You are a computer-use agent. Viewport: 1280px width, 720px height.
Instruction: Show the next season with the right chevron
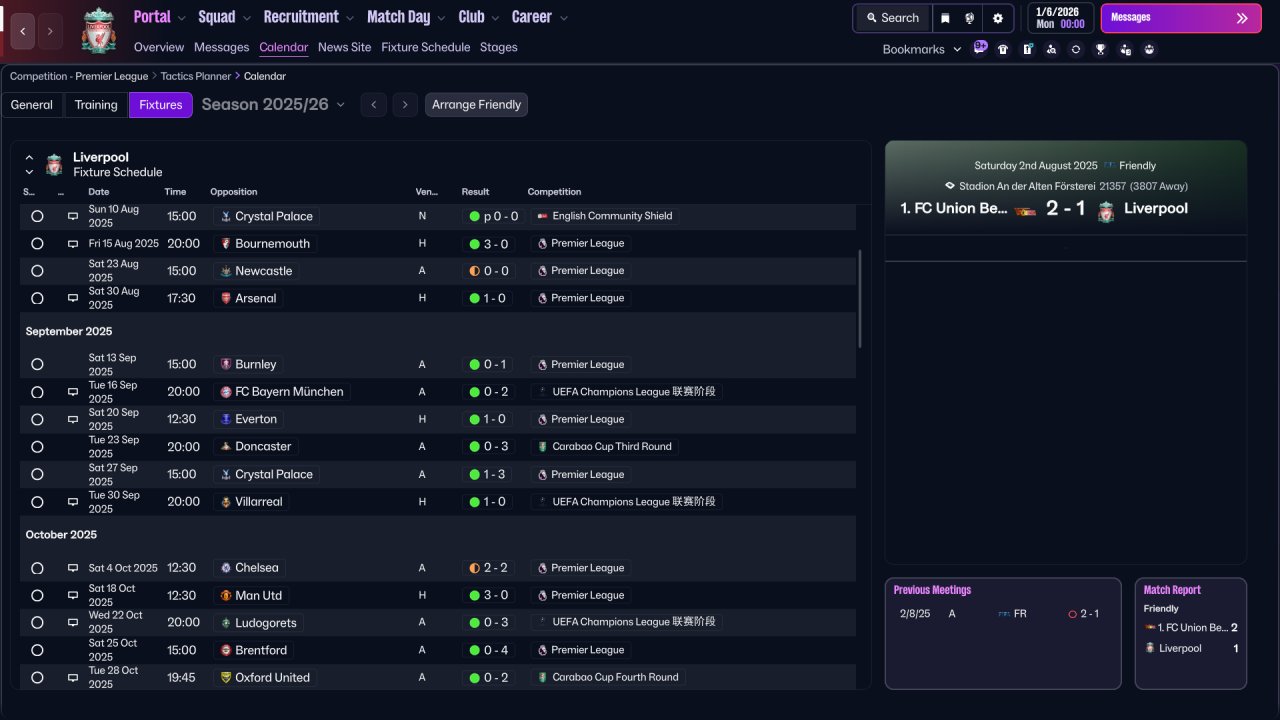click(x=405, y=105)
